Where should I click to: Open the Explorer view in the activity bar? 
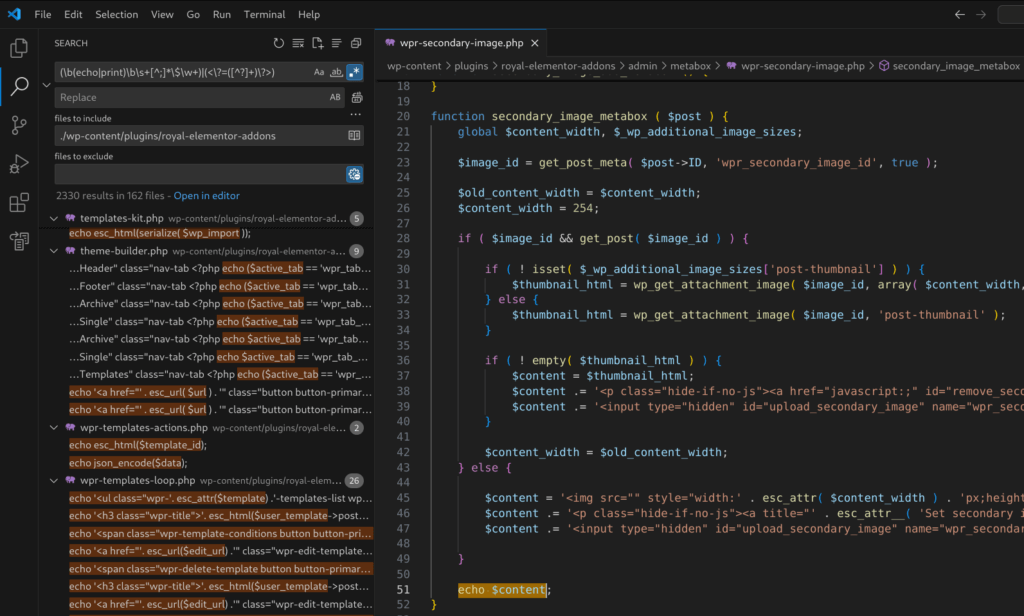point(20,47)
